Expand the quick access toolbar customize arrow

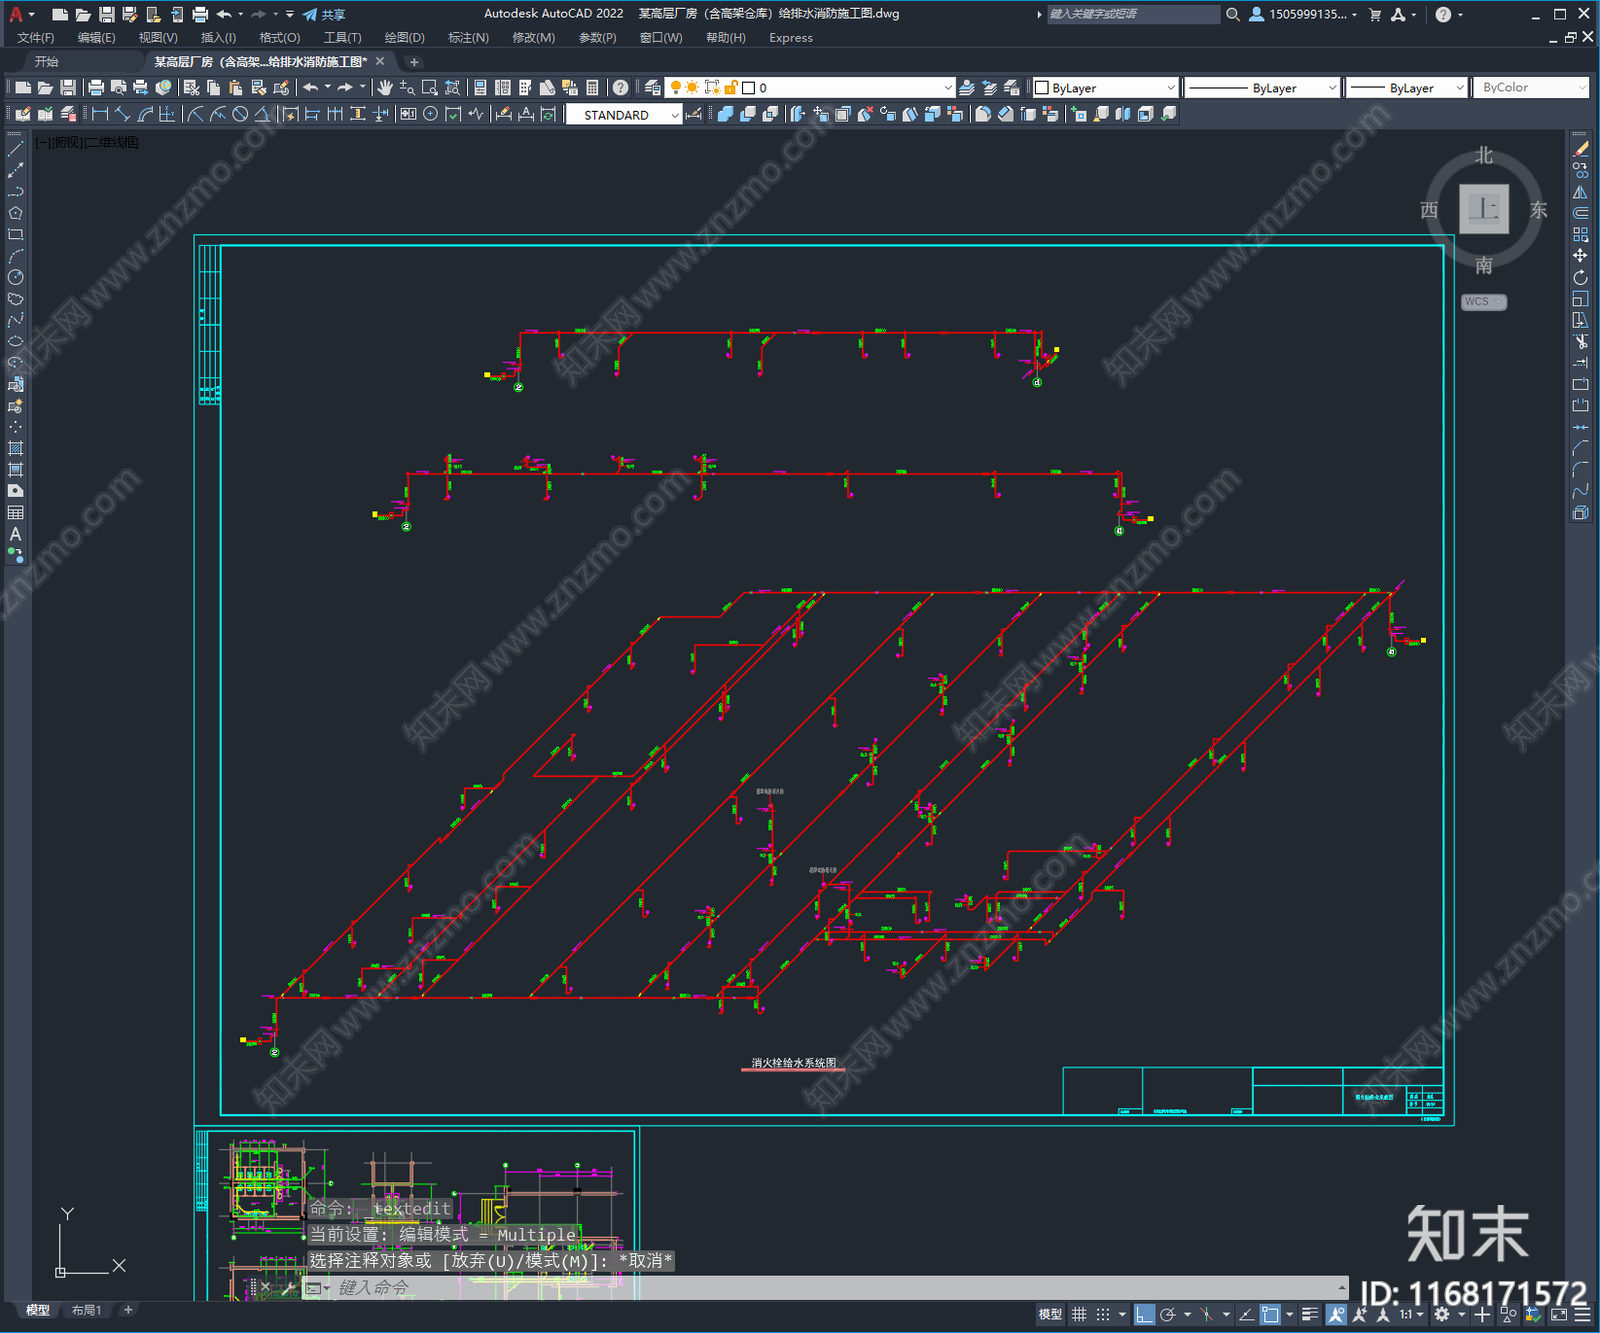coord(290,14)
